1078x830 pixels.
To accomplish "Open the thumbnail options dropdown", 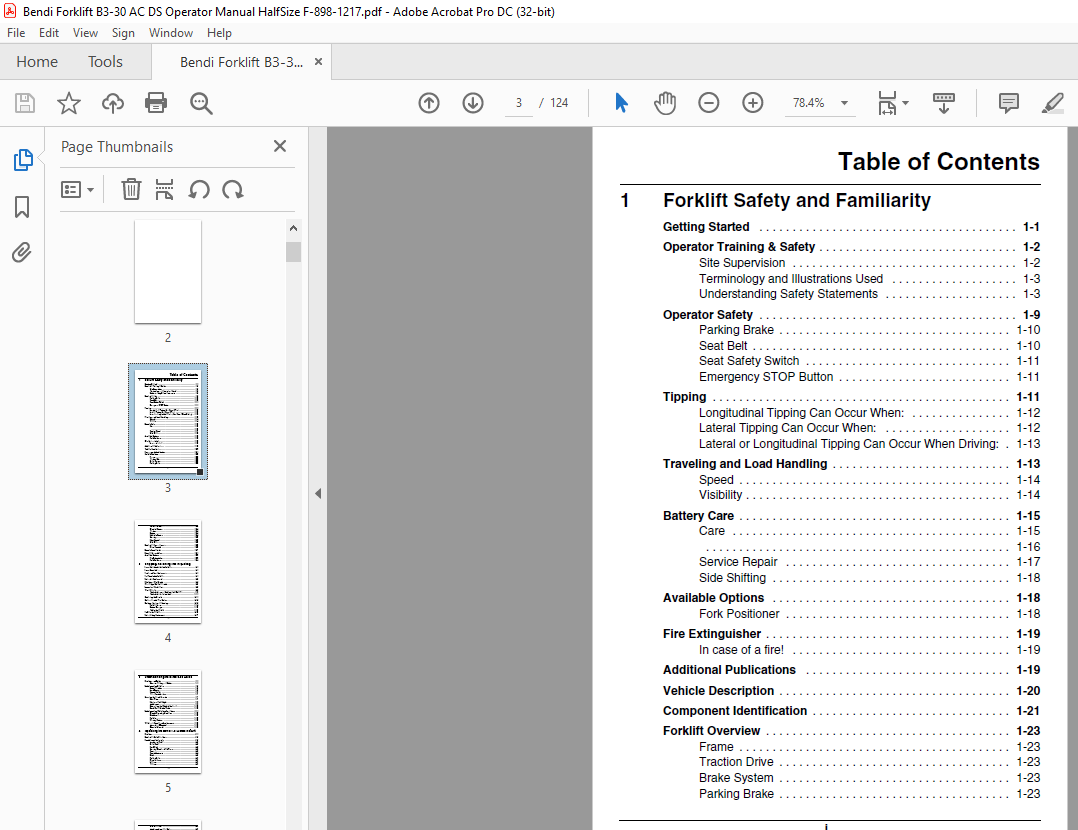I will (x=77, y=189).
